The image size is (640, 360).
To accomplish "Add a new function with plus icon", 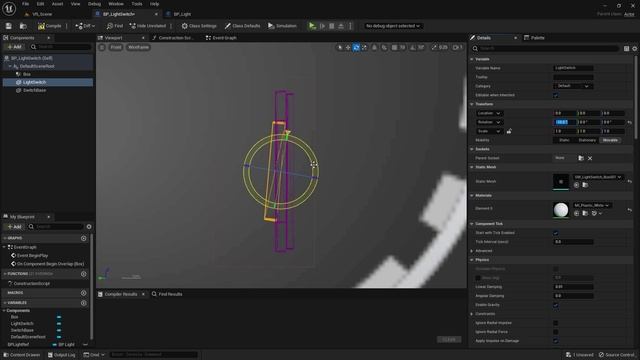I will [84, 274].
